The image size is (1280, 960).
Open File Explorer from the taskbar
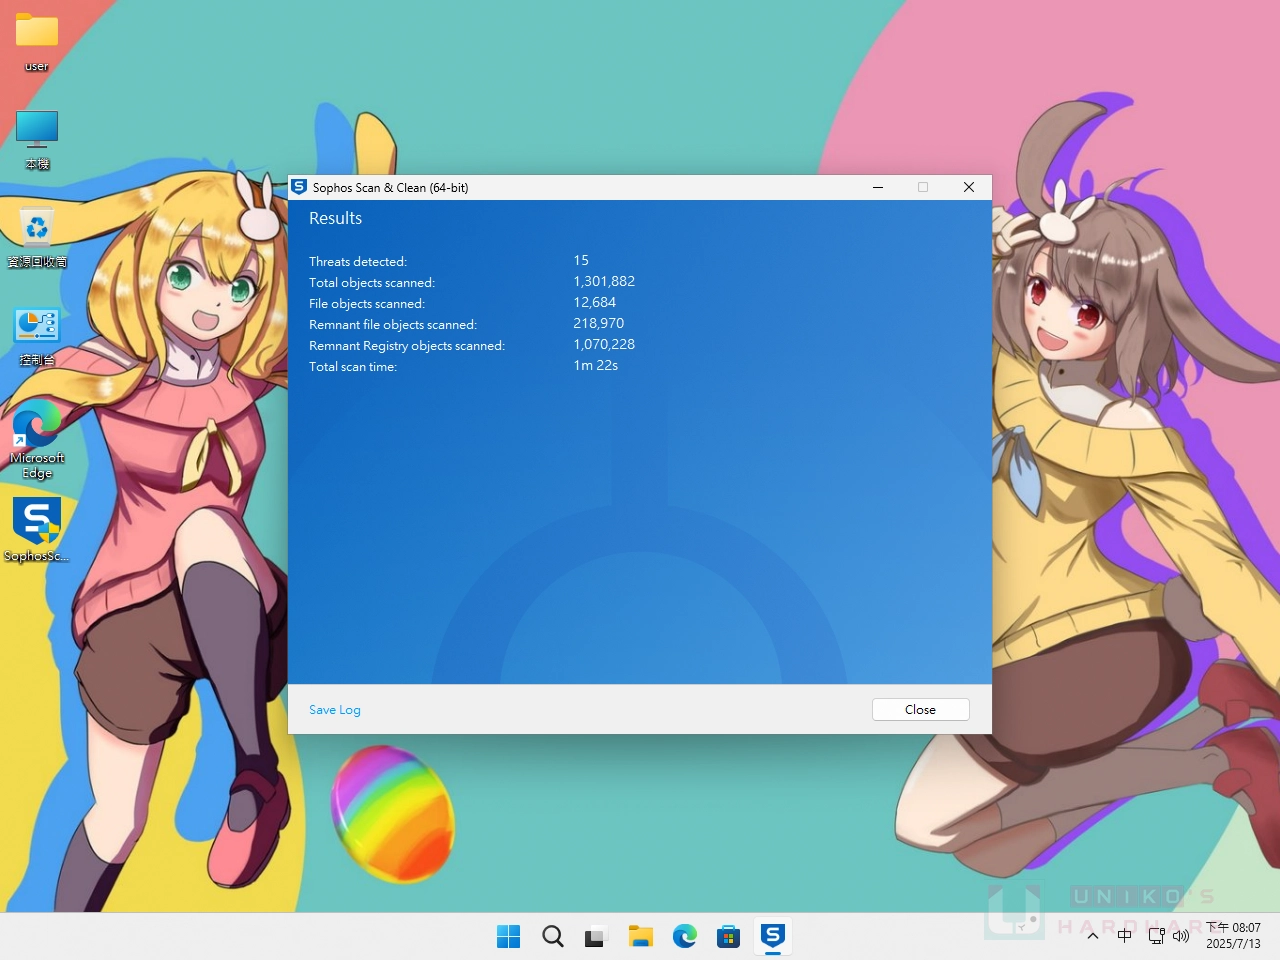pos(640,936)
